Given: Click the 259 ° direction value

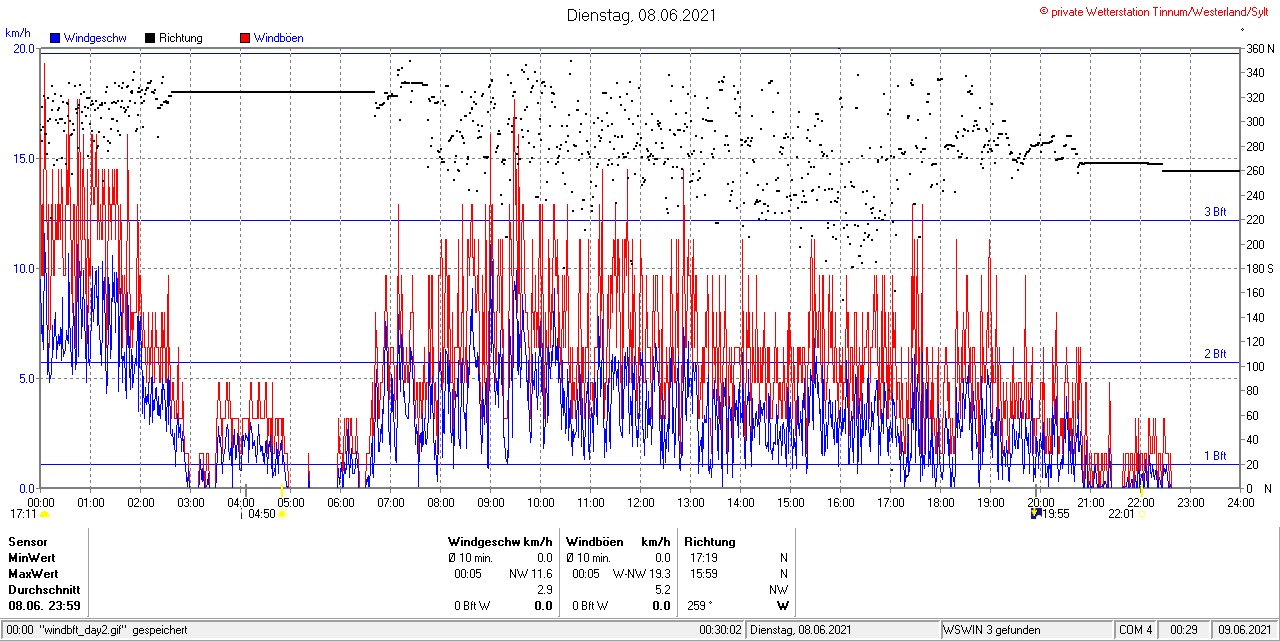Looking at the screenshot, I should tap(701, 606).
